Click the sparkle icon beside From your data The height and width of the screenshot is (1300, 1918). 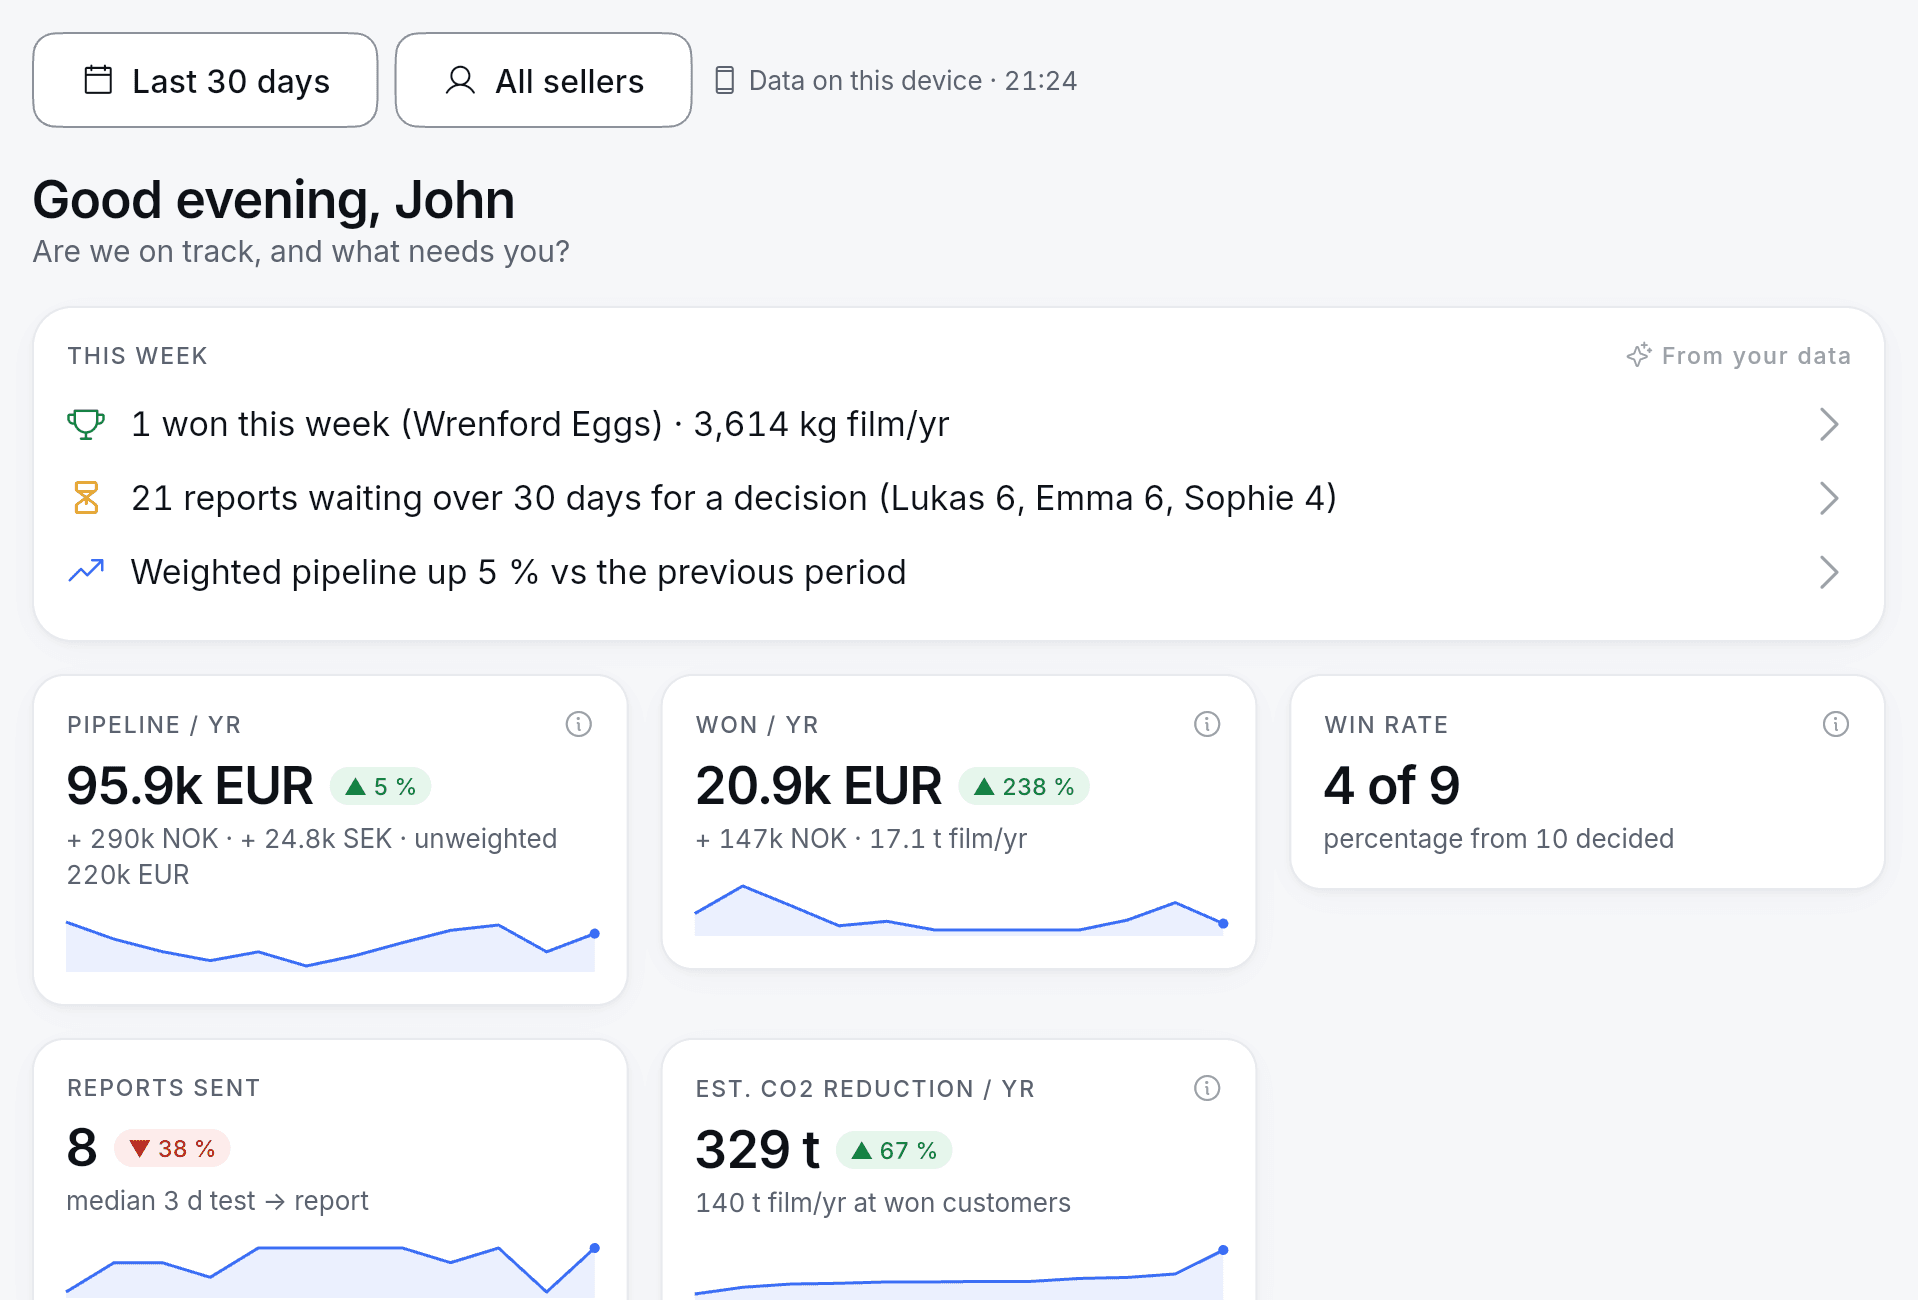click(x=1639, y=355)
